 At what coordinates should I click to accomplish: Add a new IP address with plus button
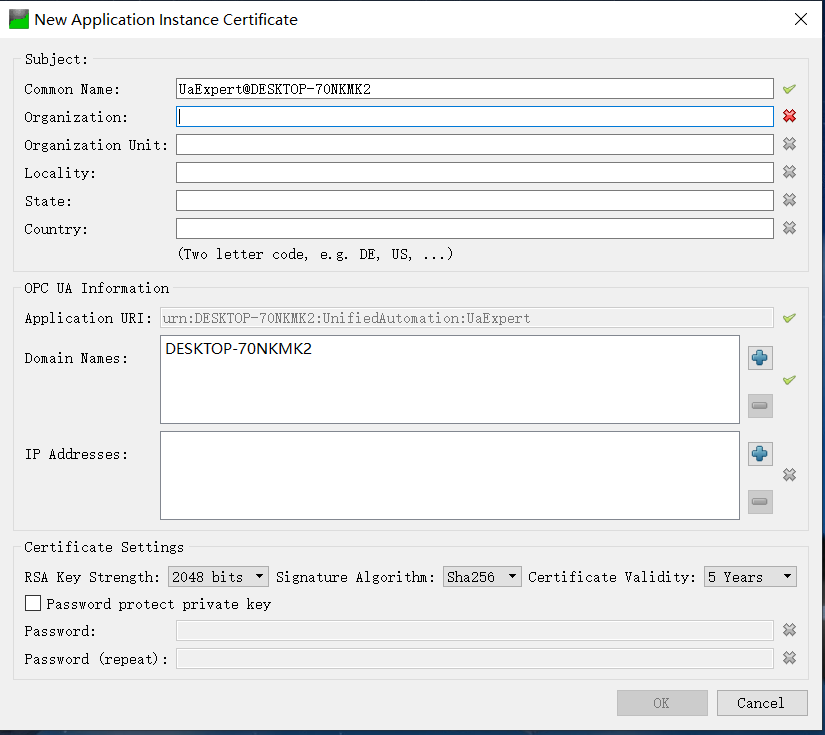tap(760, 454)
